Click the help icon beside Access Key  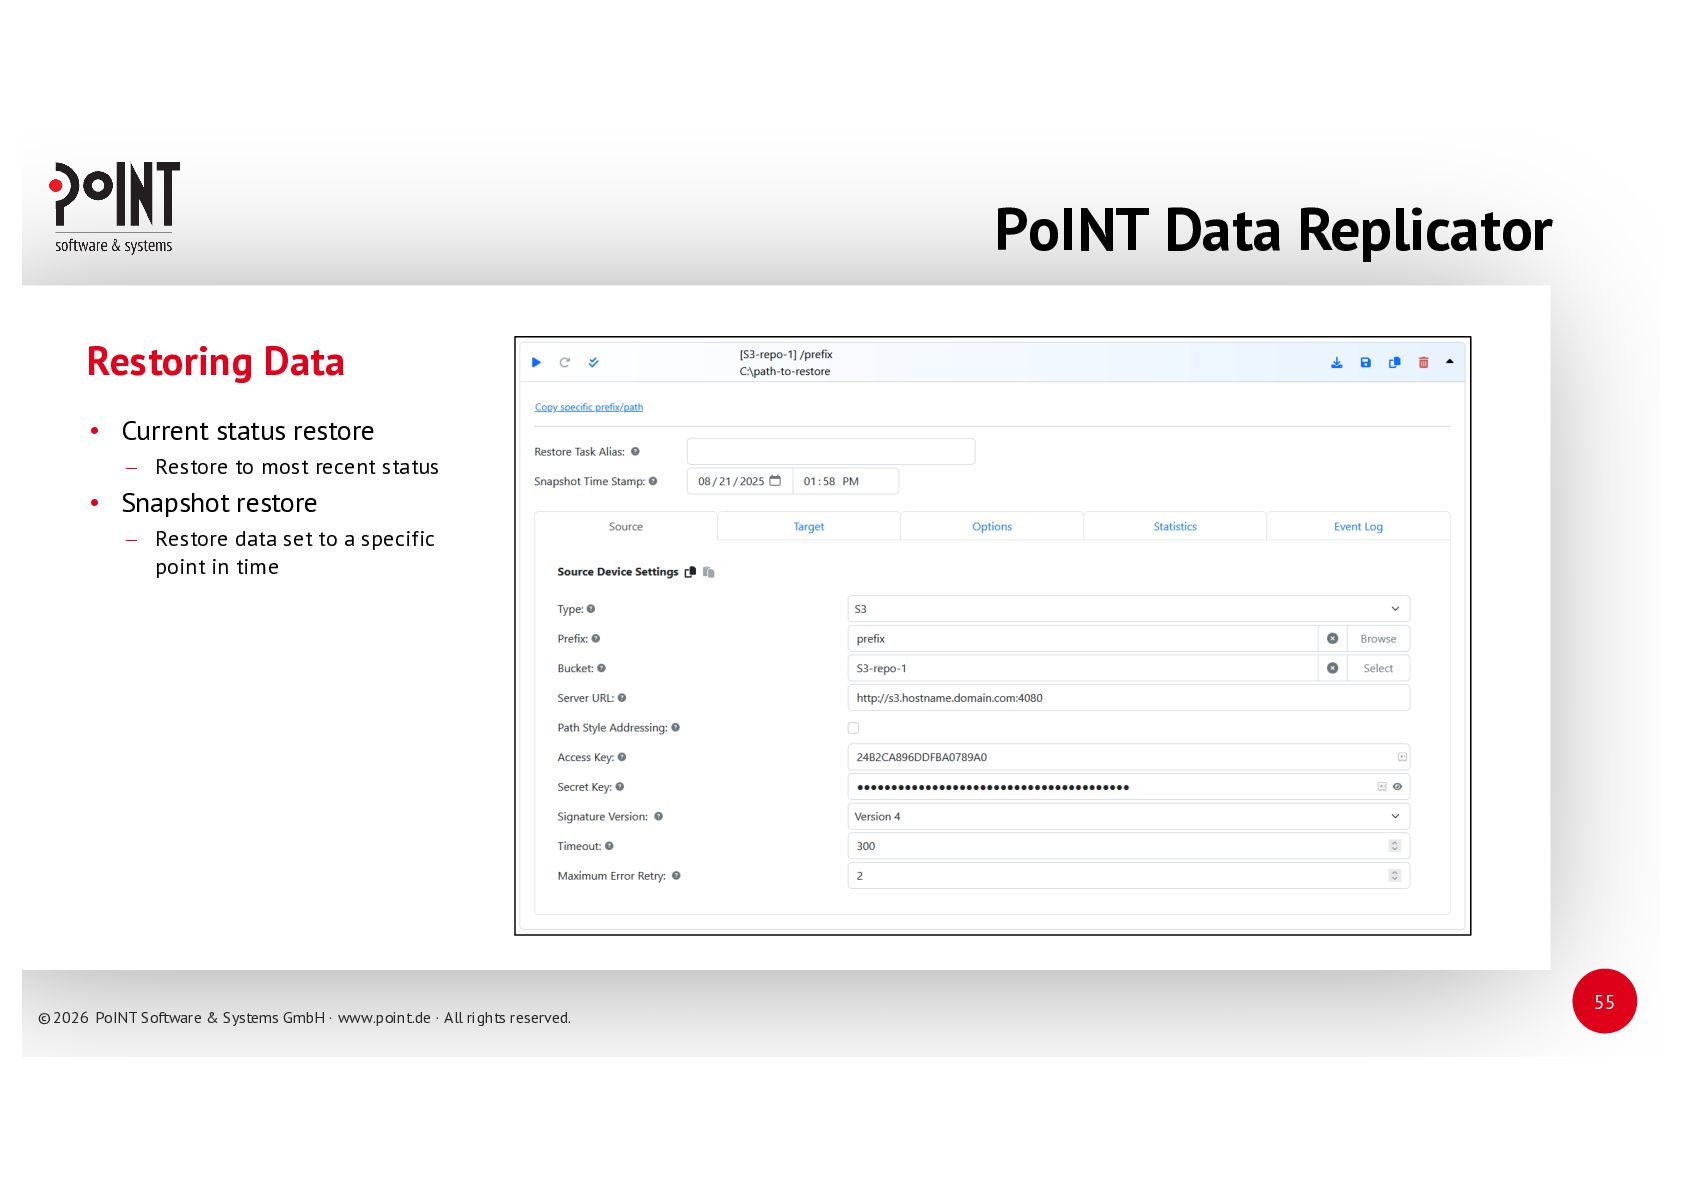(622, 757)
